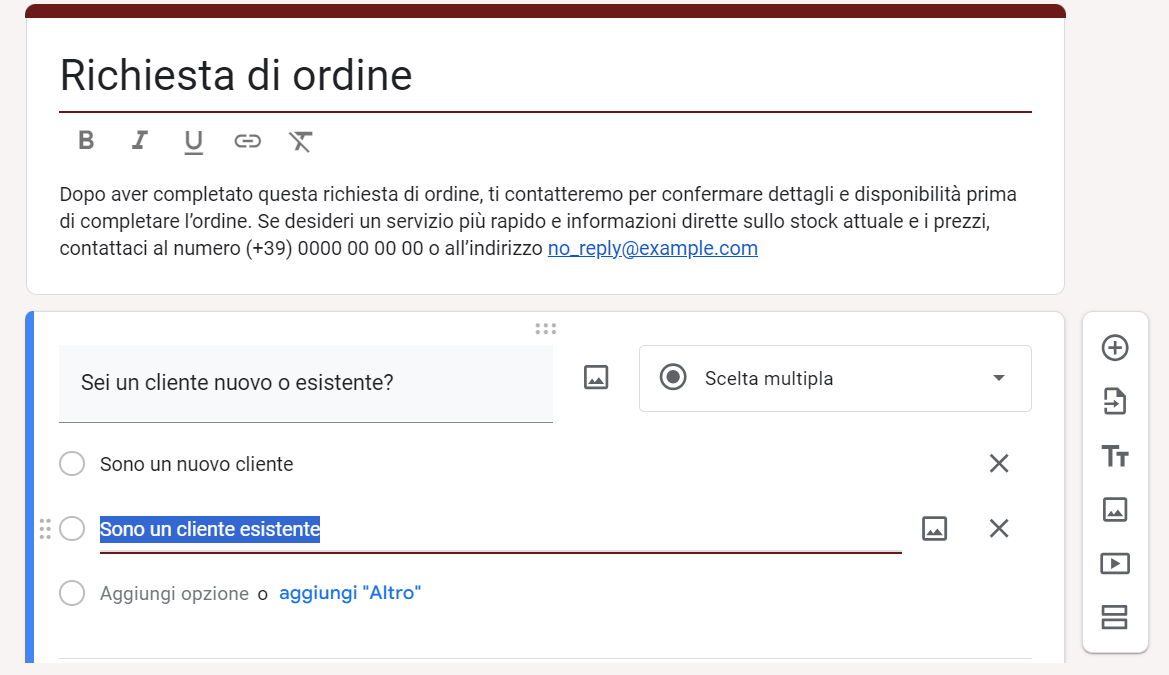Open the "Scelta multipla" question type dropdown
Screen dimensions: 1169x675
pyautogui.click(x=835, y=378)
